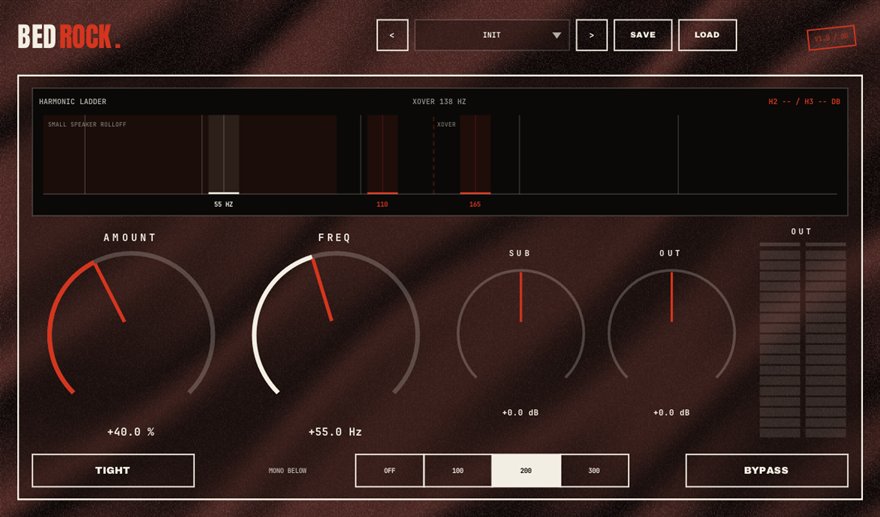880x517 pixels.
Task: Select the +40.0 % amount value
Action: 131,432
